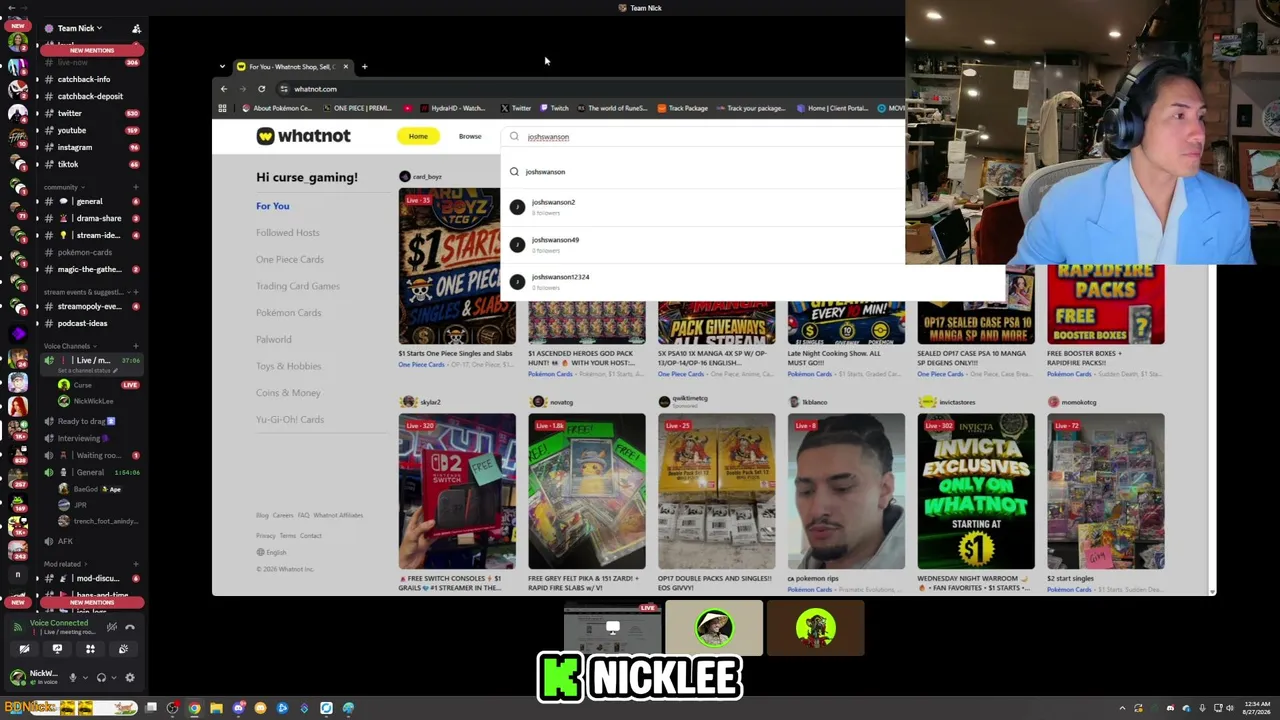Open Followed Hosts in Whatnot sidebar
Screen dimensions: 1280x720
[x=288, y=233]
